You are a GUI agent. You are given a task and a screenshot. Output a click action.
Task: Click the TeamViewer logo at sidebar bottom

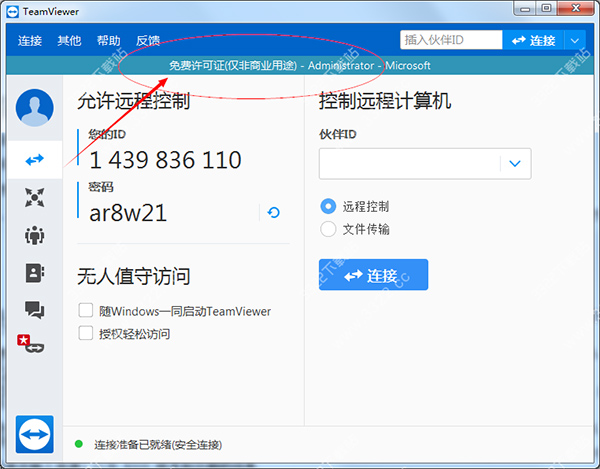point(34,434)
